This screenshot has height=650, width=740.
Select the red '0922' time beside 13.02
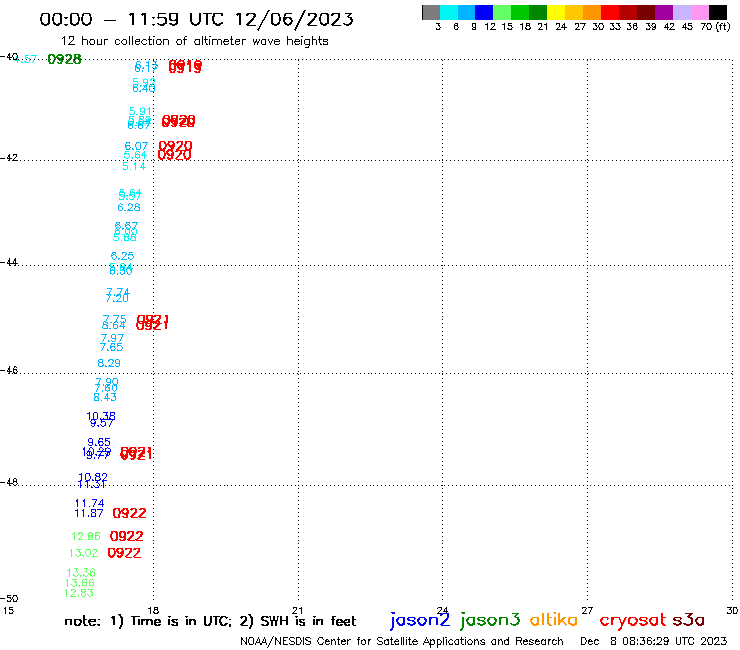pos(124,553)
